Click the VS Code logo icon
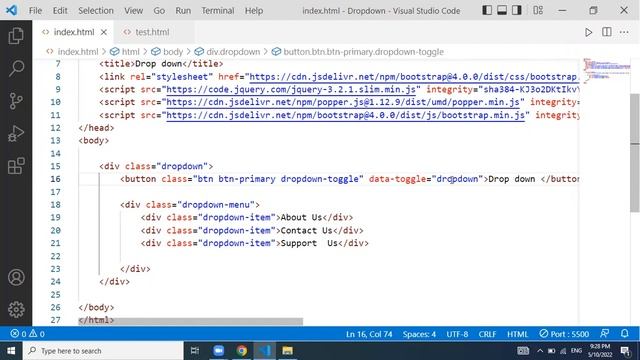The image size is (640, 360). click(11, 10)
